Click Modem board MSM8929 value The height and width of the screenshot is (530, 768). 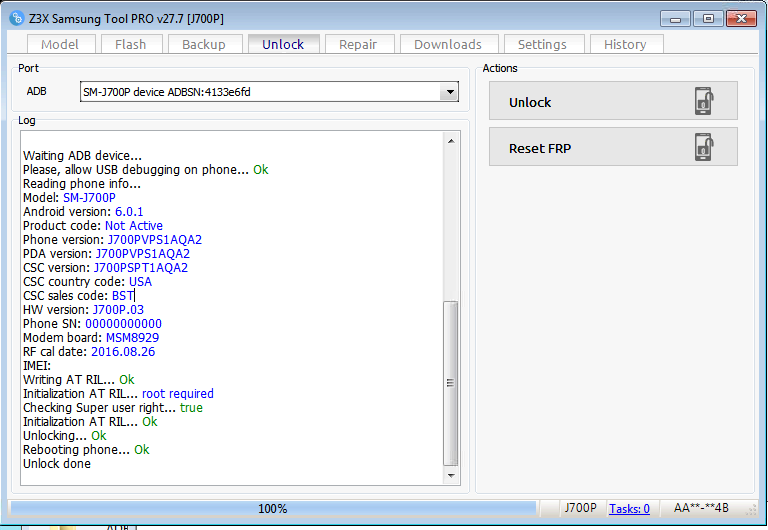[132, 337]
